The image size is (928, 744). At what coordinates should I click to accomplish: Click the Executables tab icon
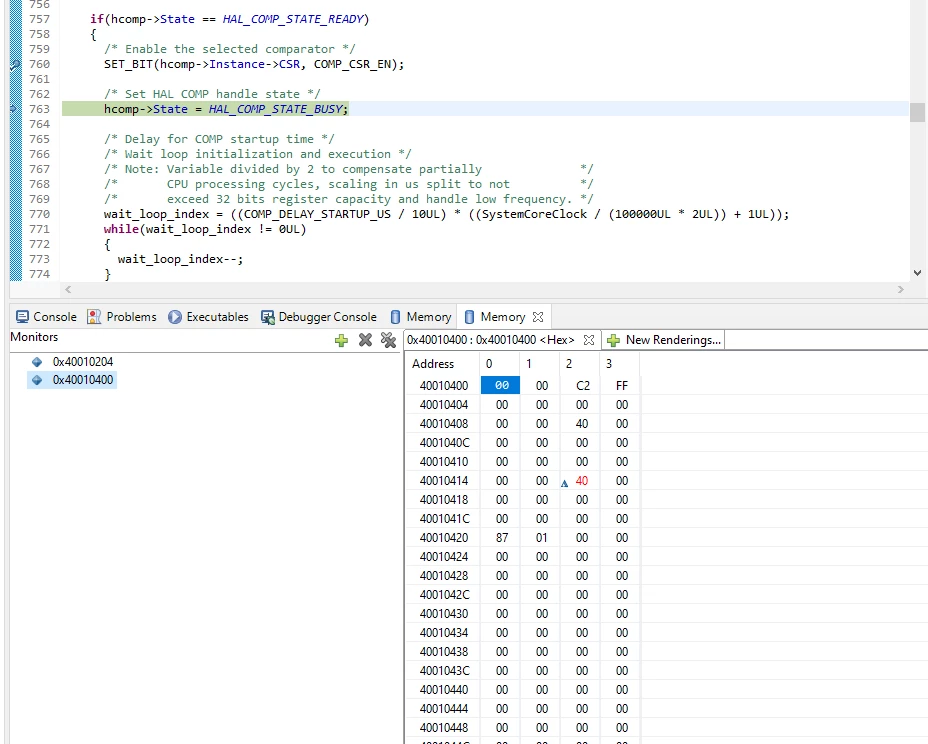(175, 317)
